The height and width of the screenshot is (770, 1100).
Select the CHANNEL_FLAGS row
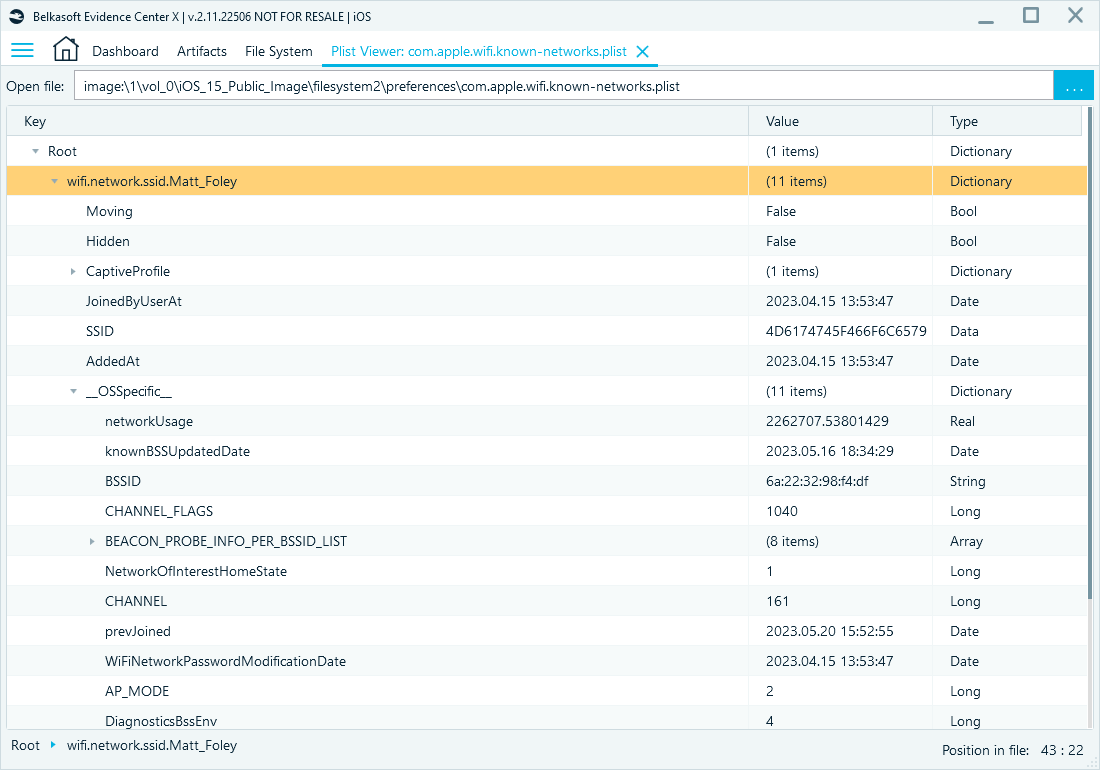(x=546, y=511)
